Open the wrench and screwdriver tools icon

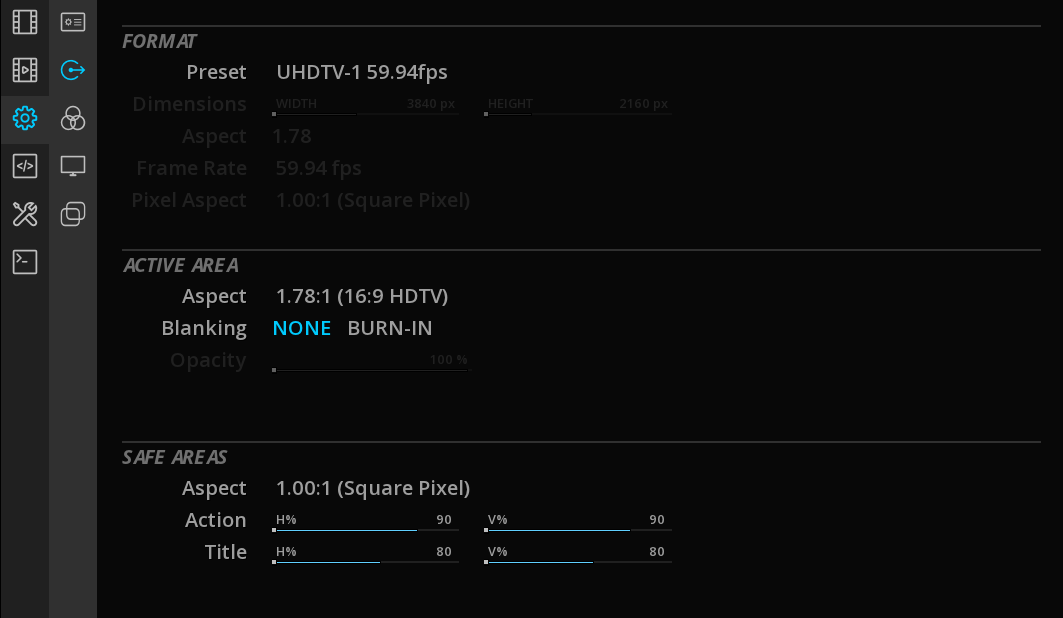[x=24, y=214]
